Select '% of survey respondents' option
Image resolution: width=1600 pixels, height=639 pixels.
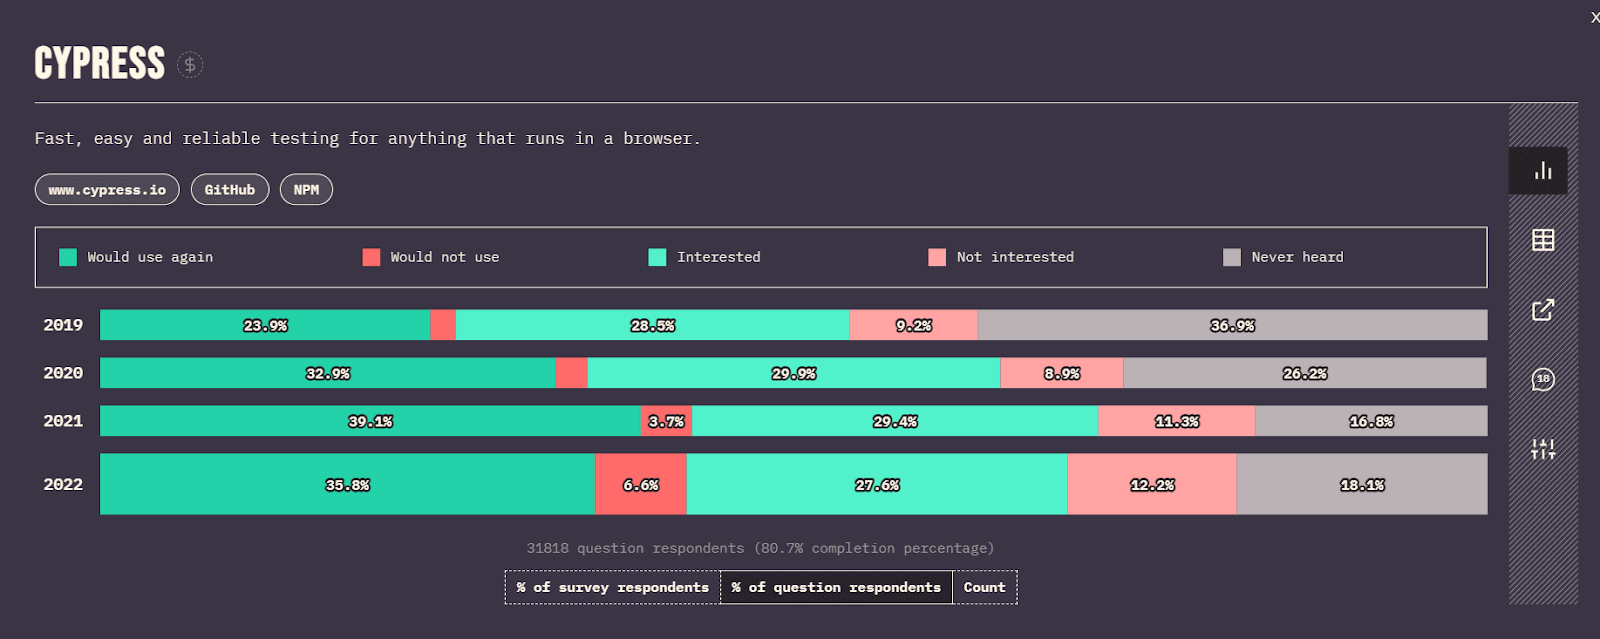pos(612,588)
